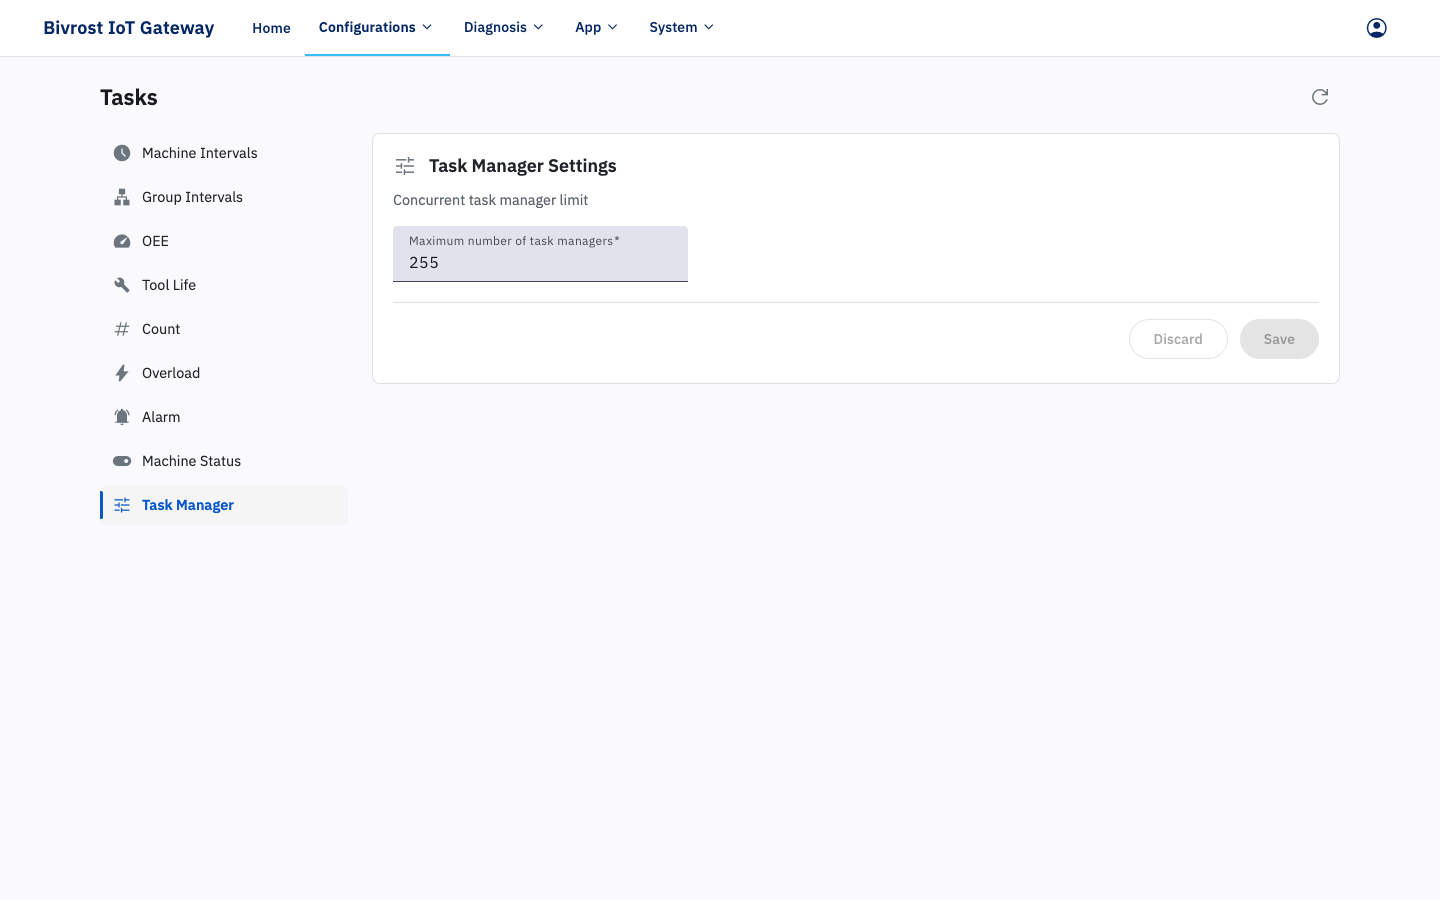
Task: Expand the System dropdown chevron
Action: (x=709, y=27)
